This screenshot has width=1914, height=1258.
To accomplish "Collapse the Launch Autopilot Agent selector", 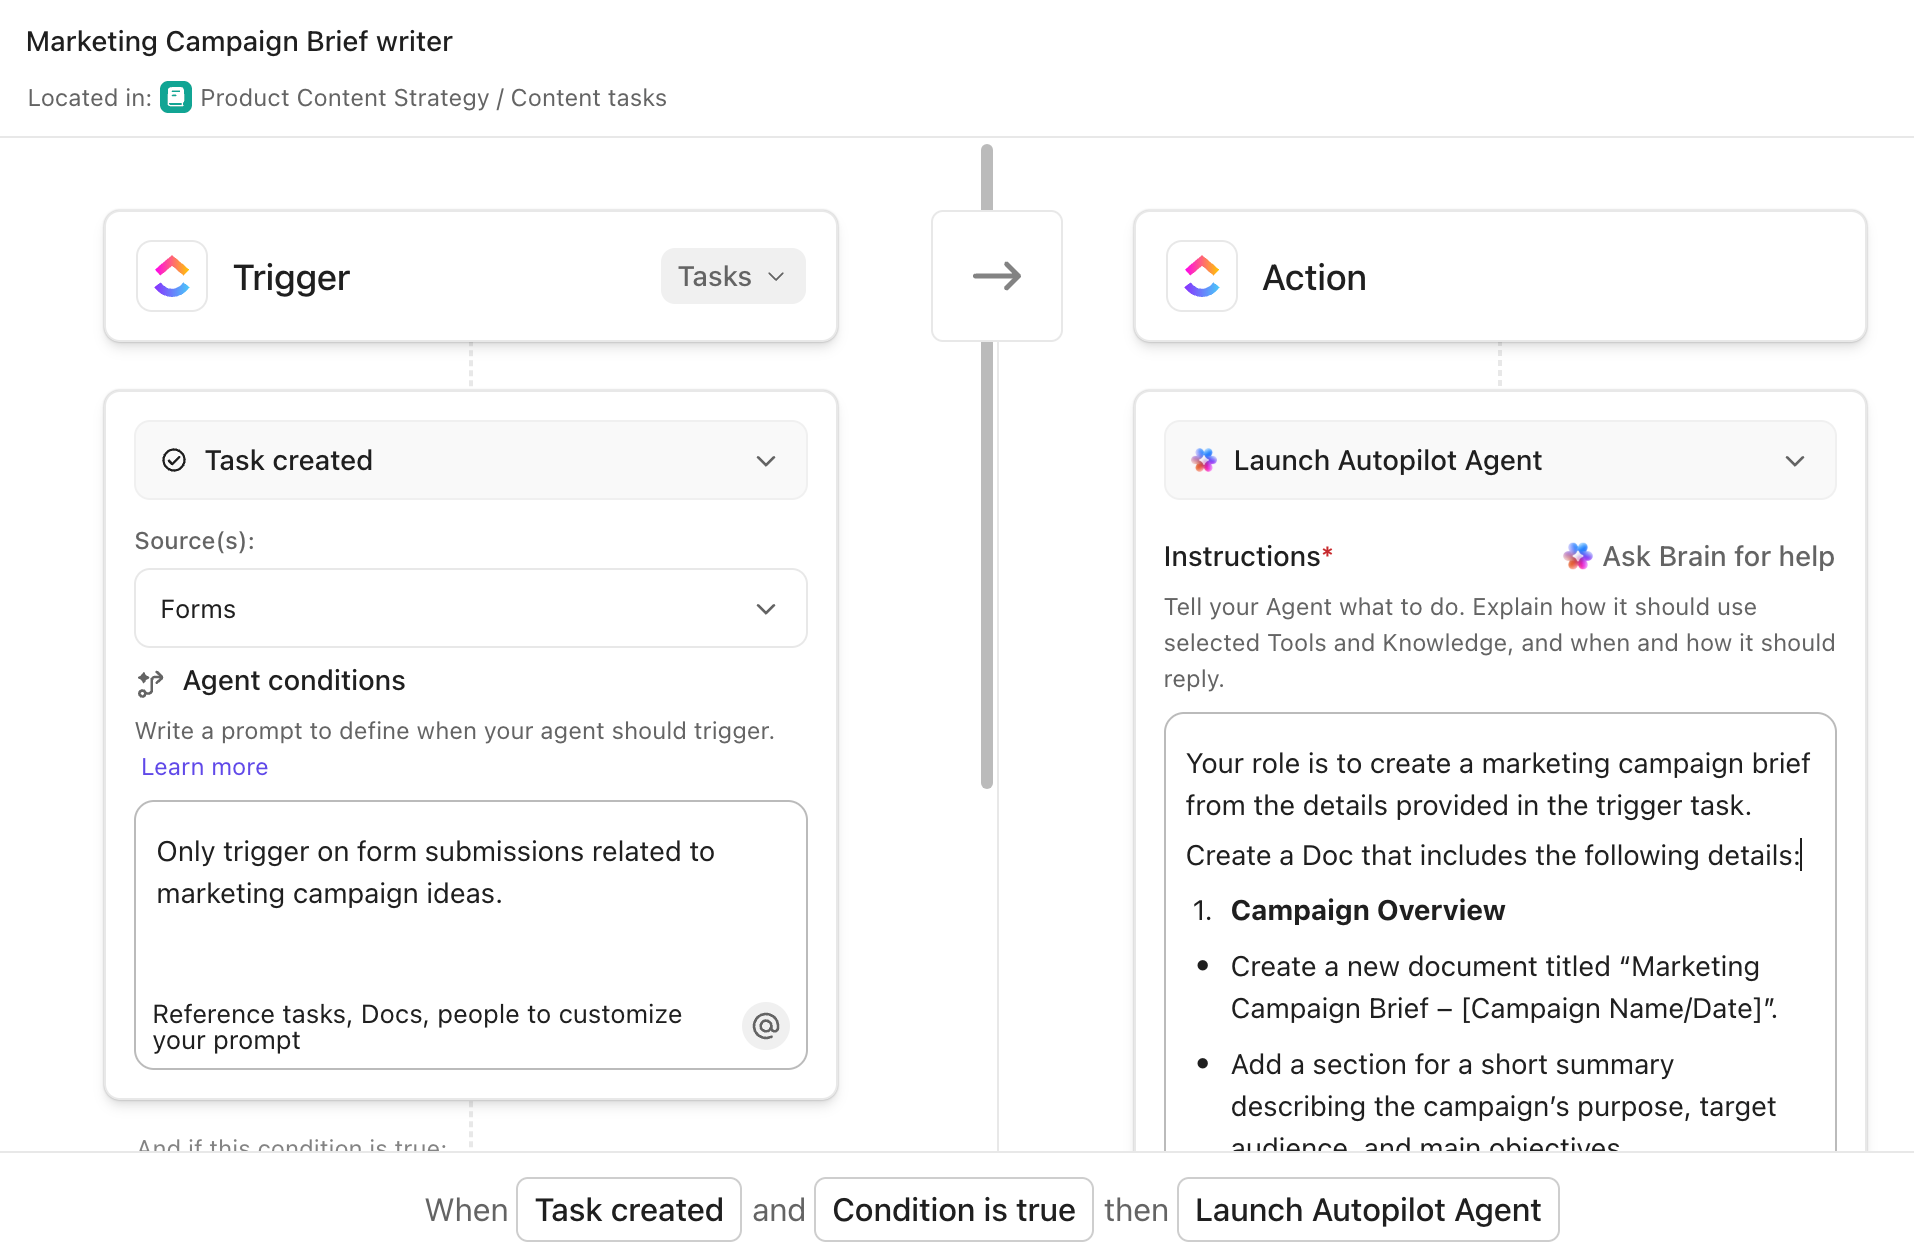I will coord(1796,461).
